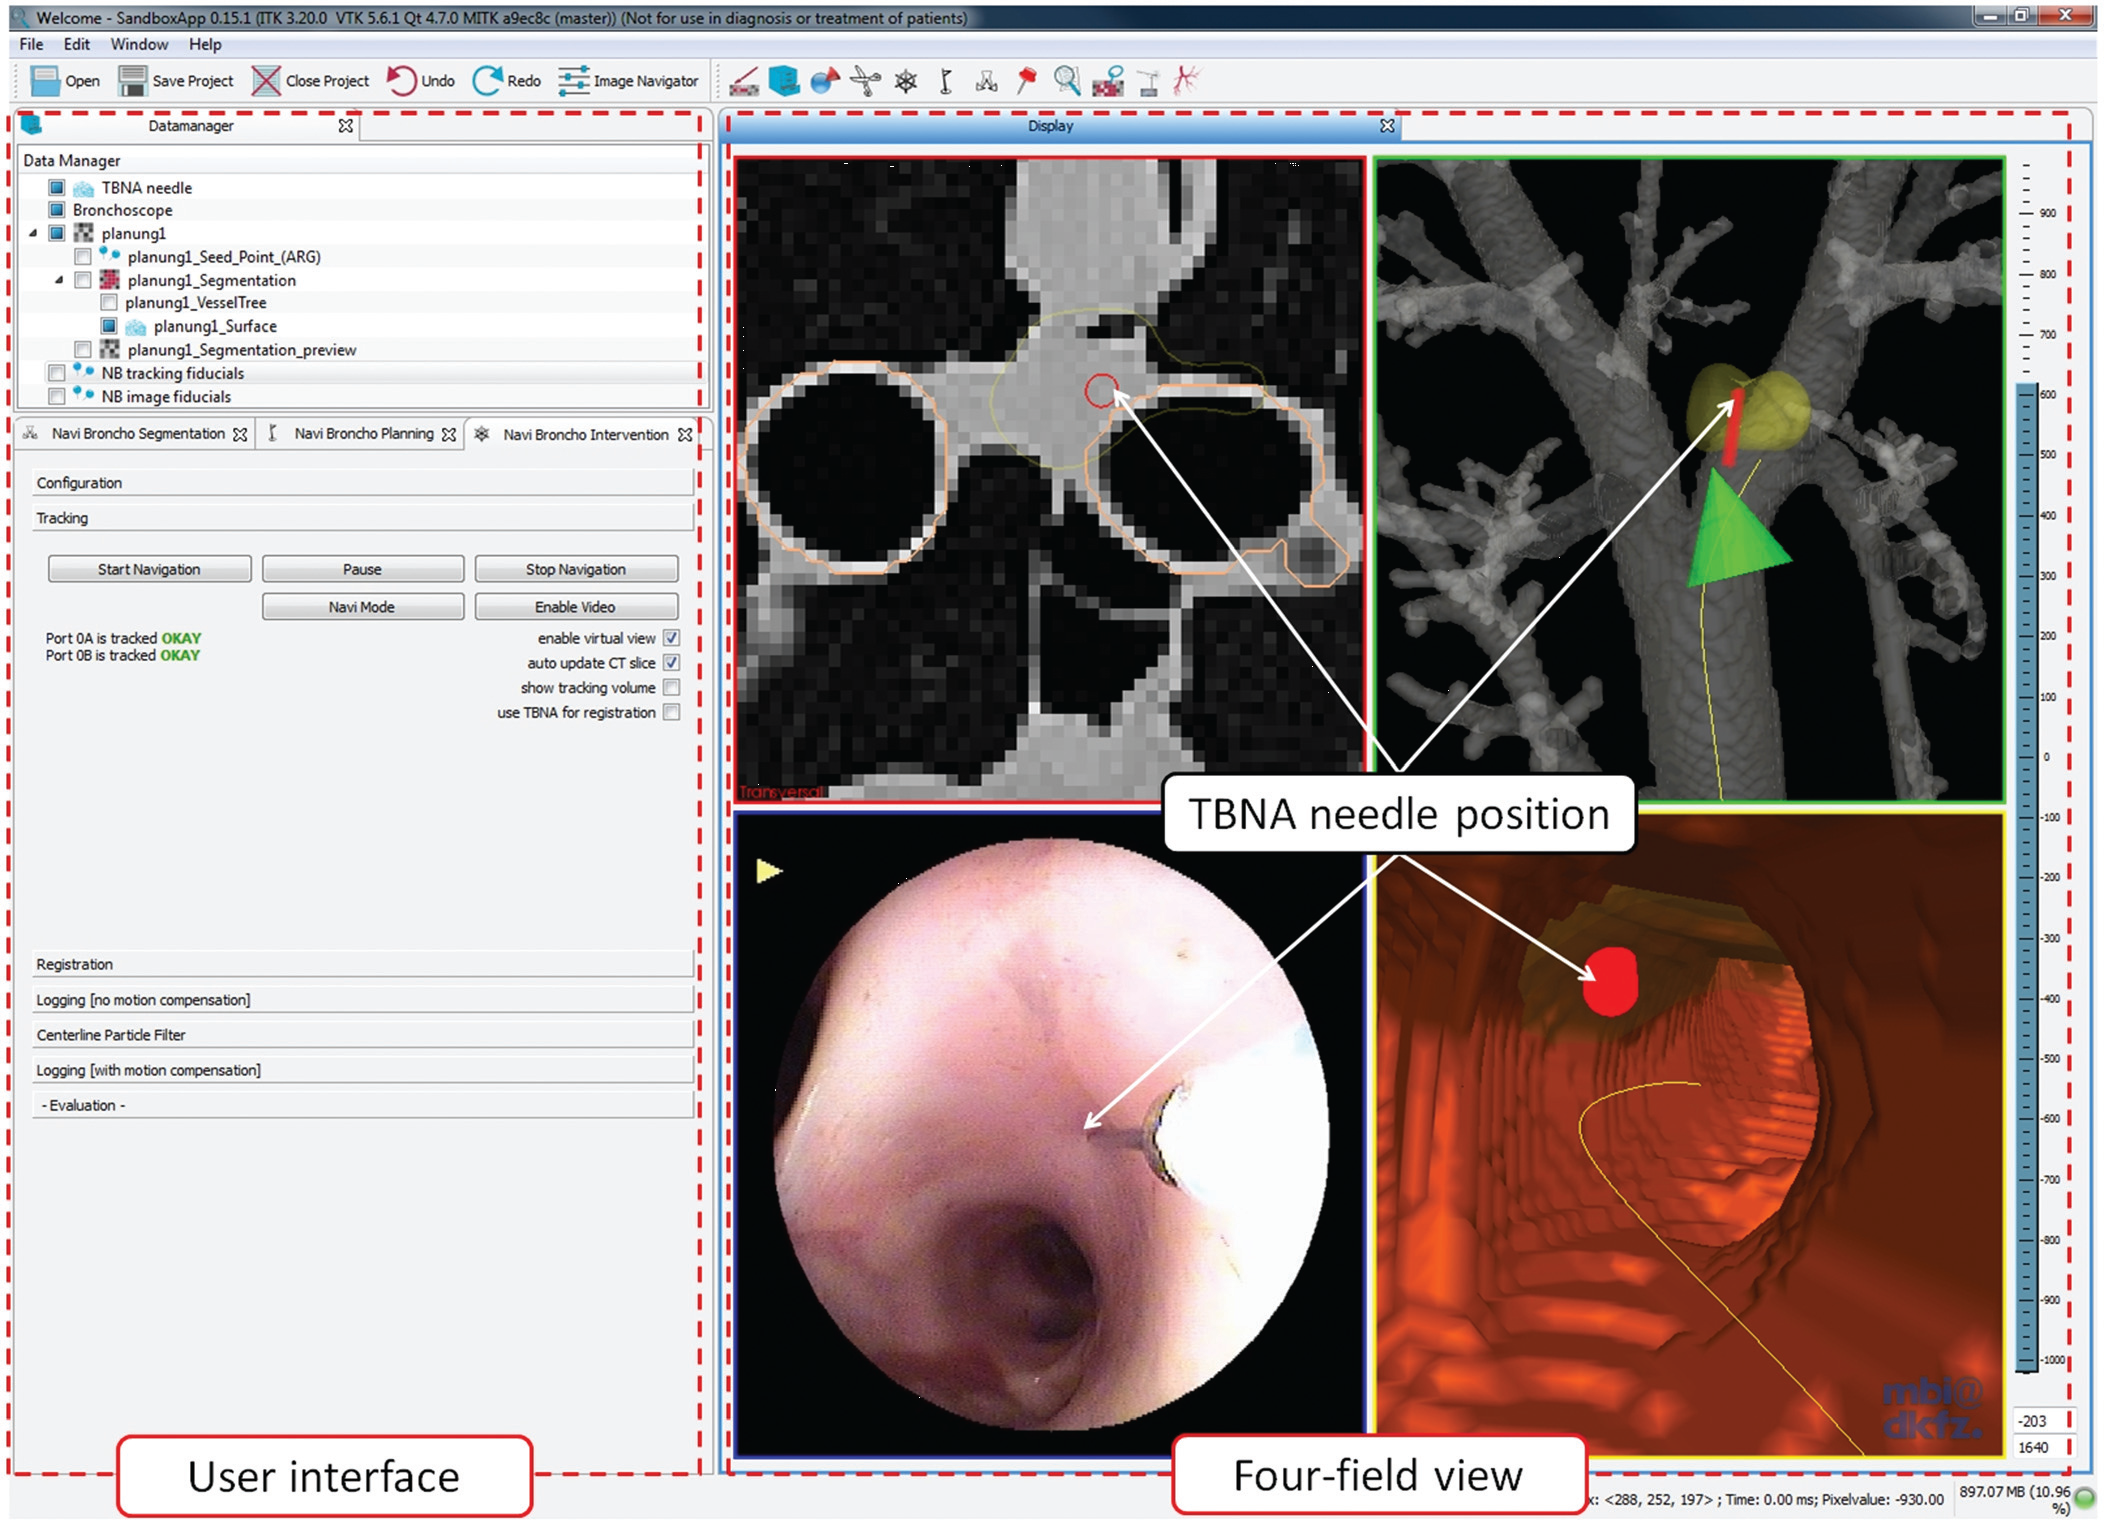The width and height of the screenshot is (2104, 1524).
Task: Click the scissors tool icon in toolbar
Action: click(865, 81)
